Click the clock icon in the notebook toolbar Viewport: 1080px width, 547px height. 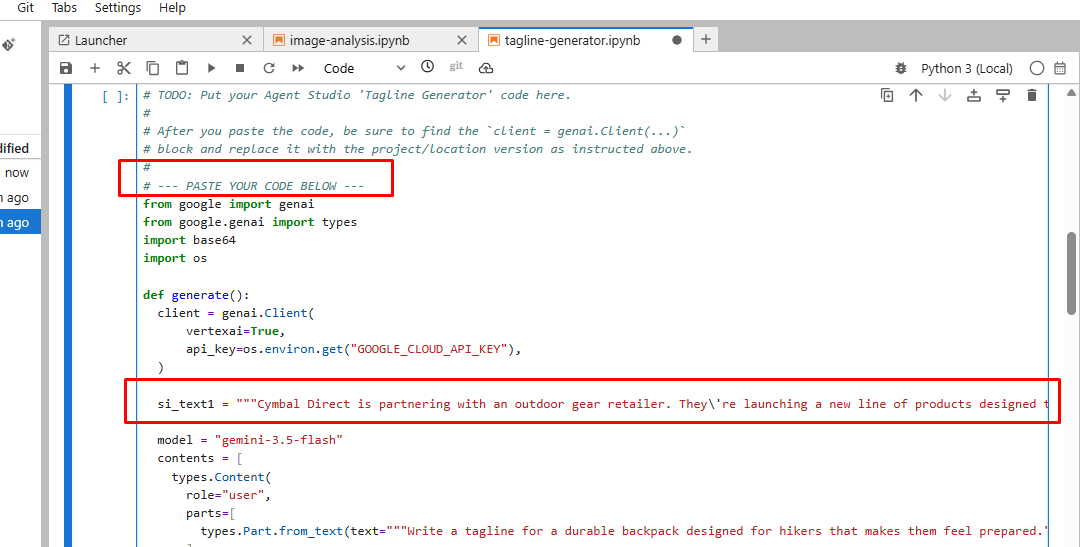click(x=428, y=66)
